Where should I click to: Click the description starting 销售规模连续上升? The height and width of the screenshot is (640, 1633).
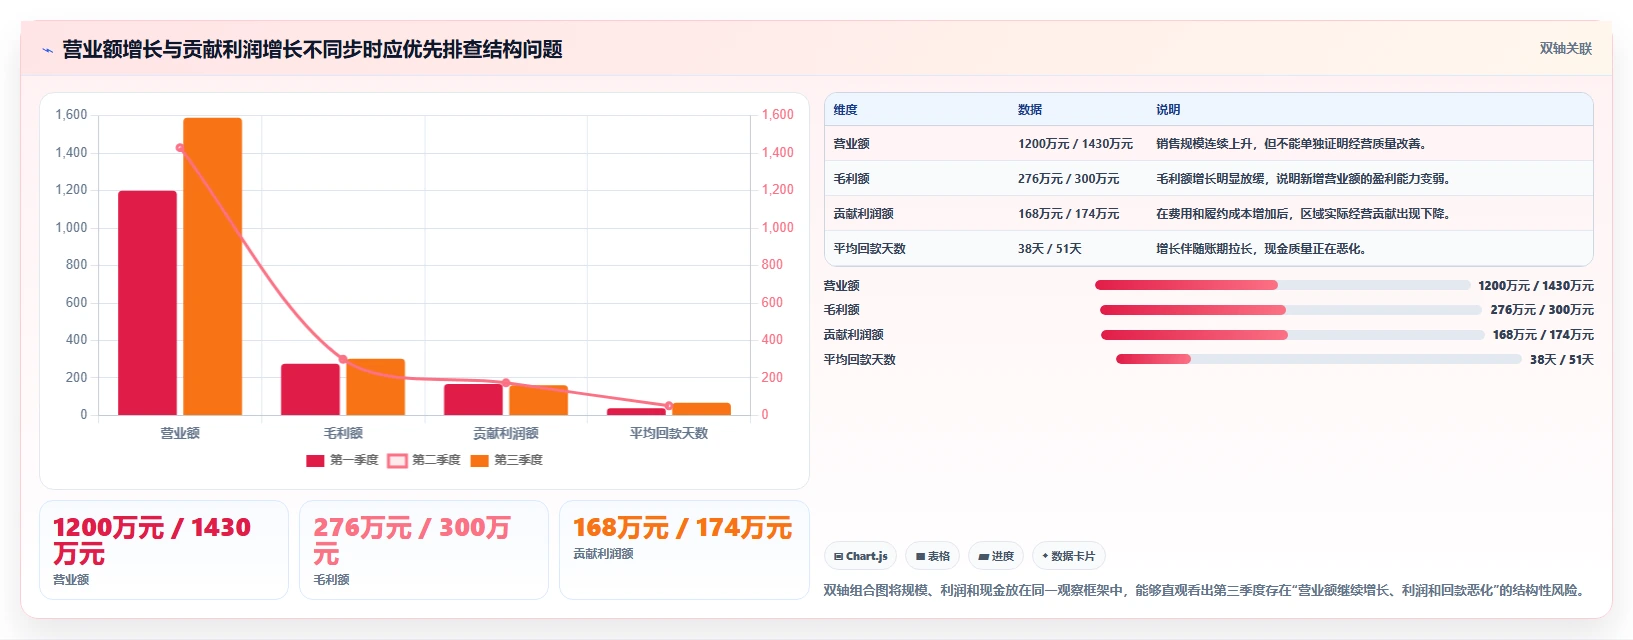tap(1293, 144)
